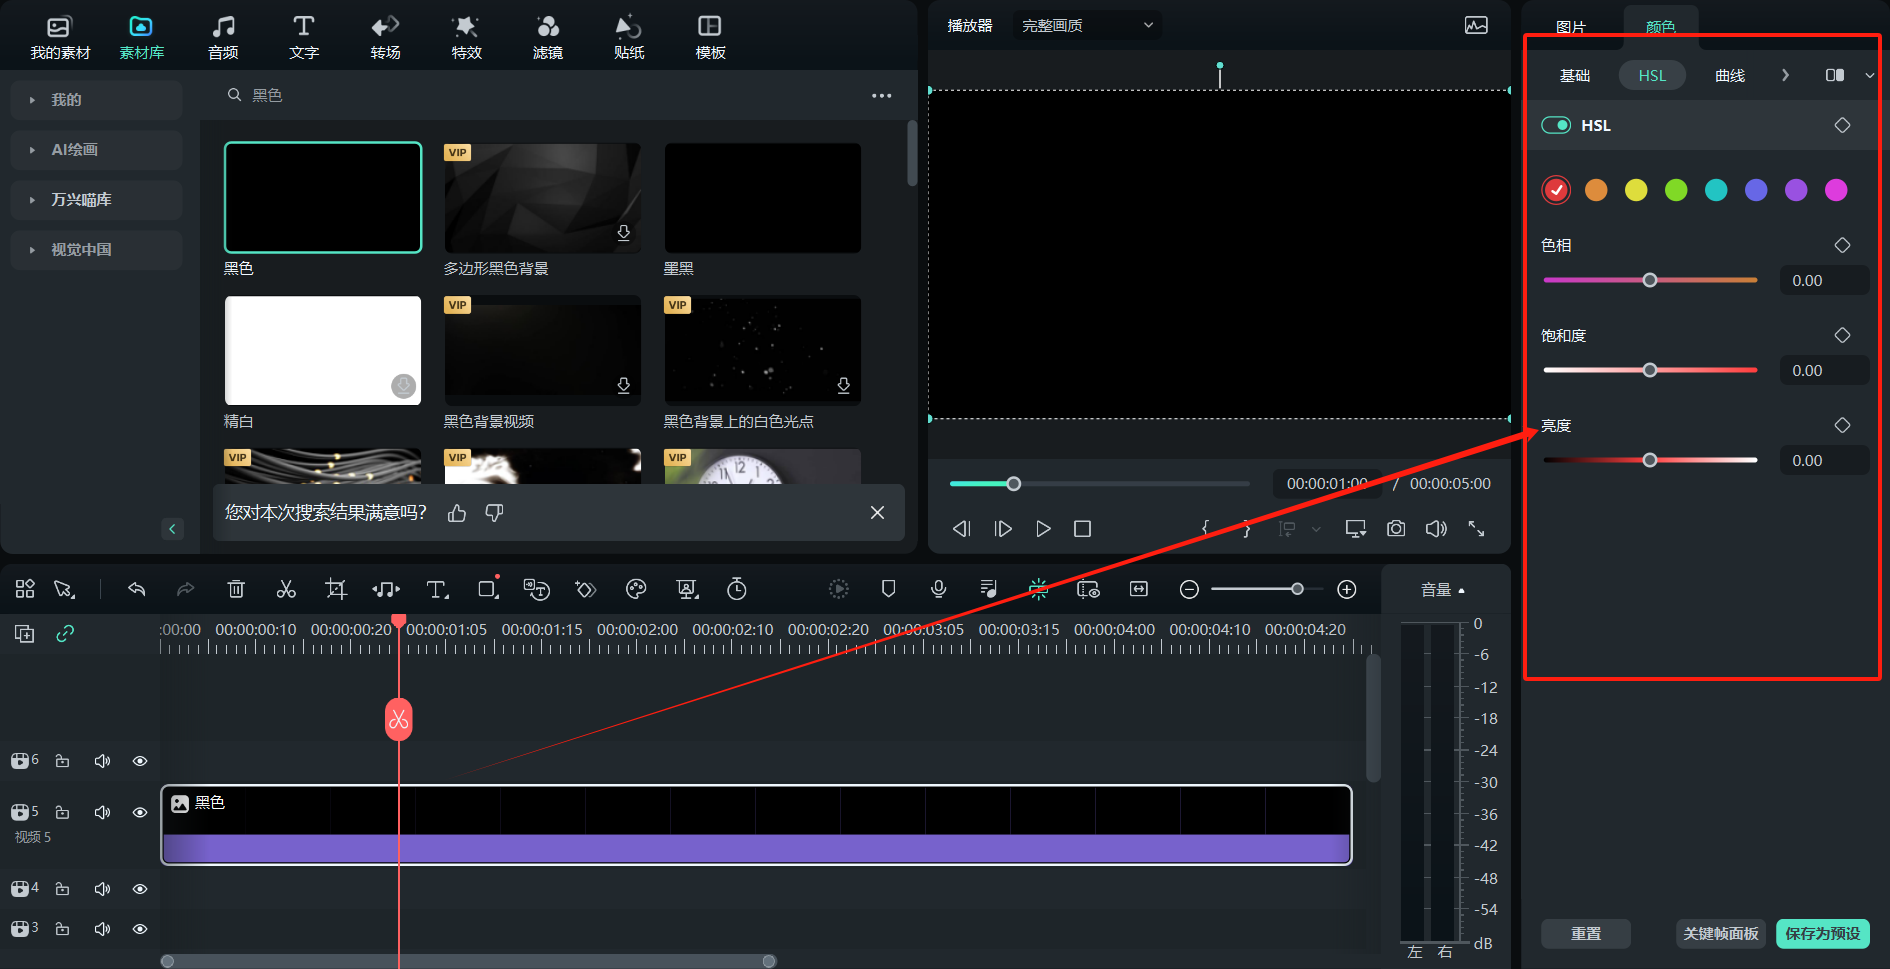The height and width of the screenshot is (969, 1890).
Task: Open the color palette tool in toolbar
Action: coord(636,589)
